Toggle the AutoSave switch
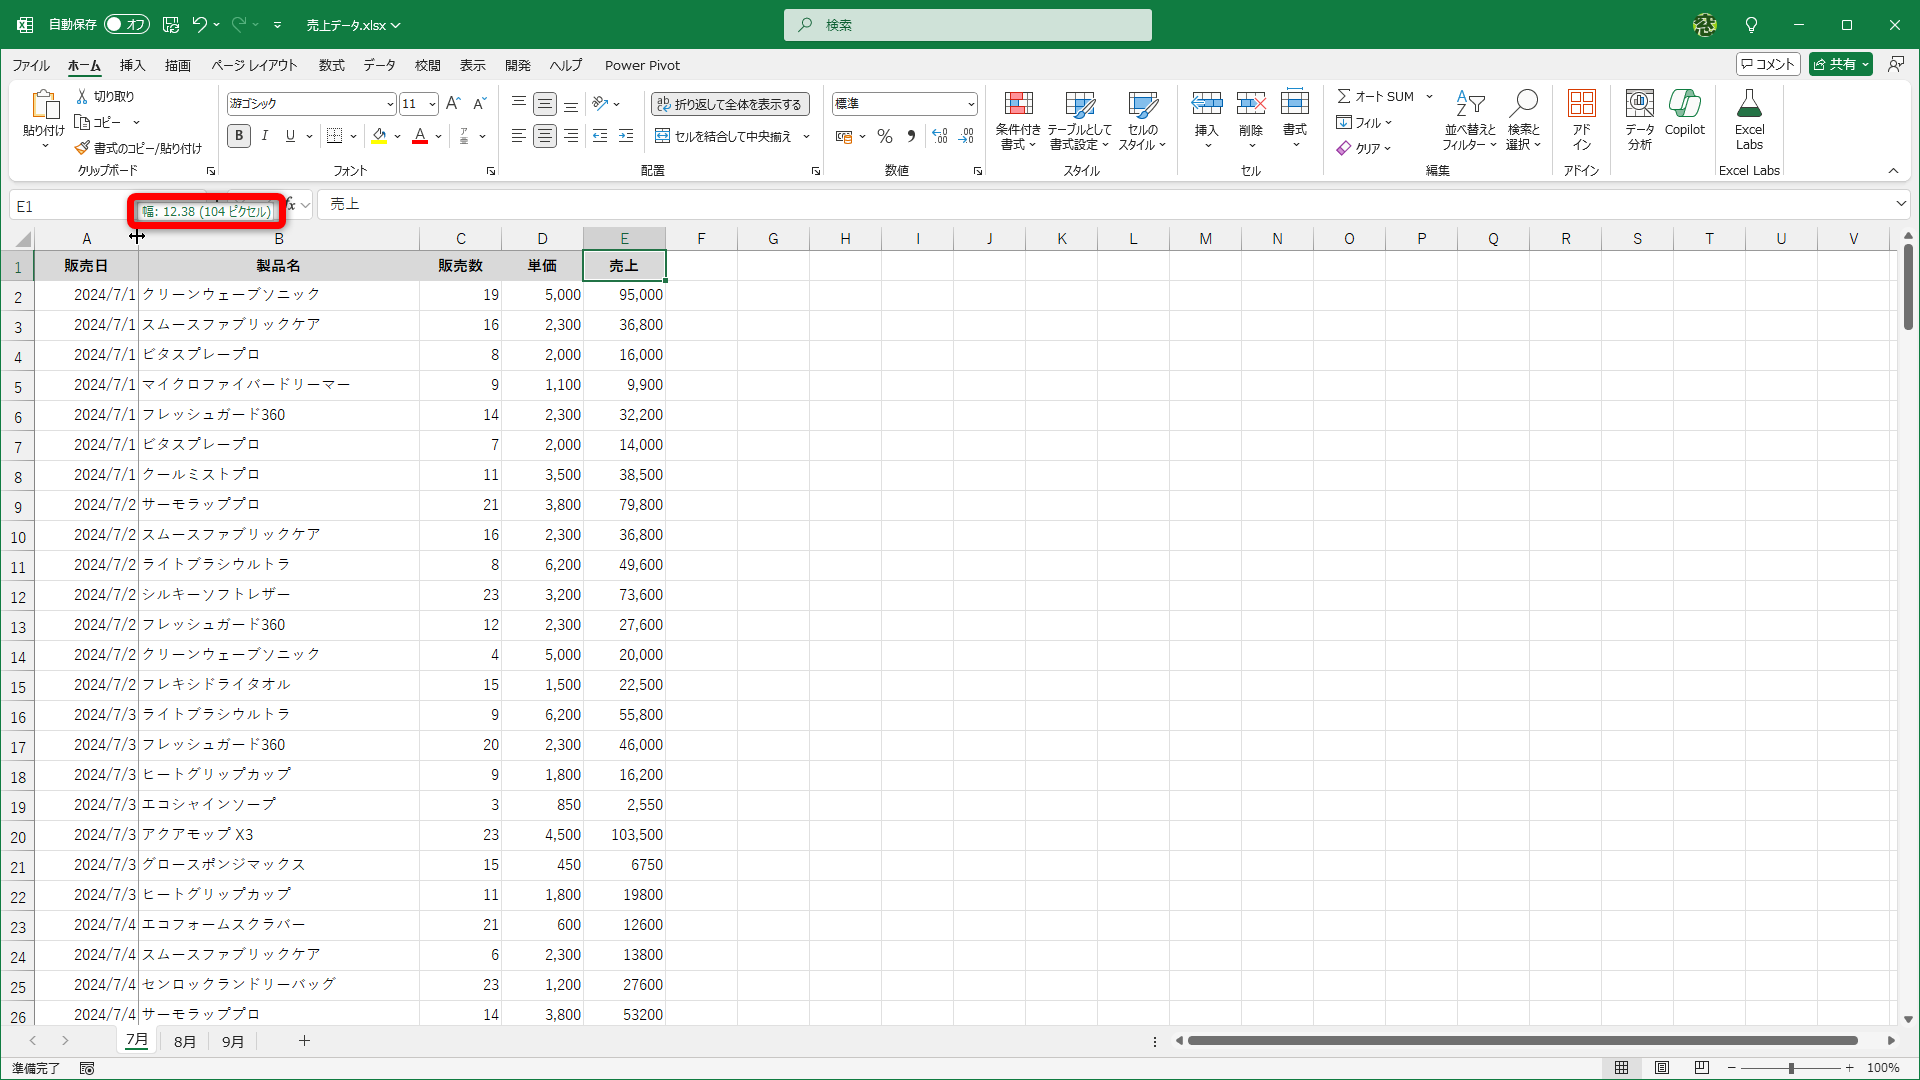 (x=126, y=24)
